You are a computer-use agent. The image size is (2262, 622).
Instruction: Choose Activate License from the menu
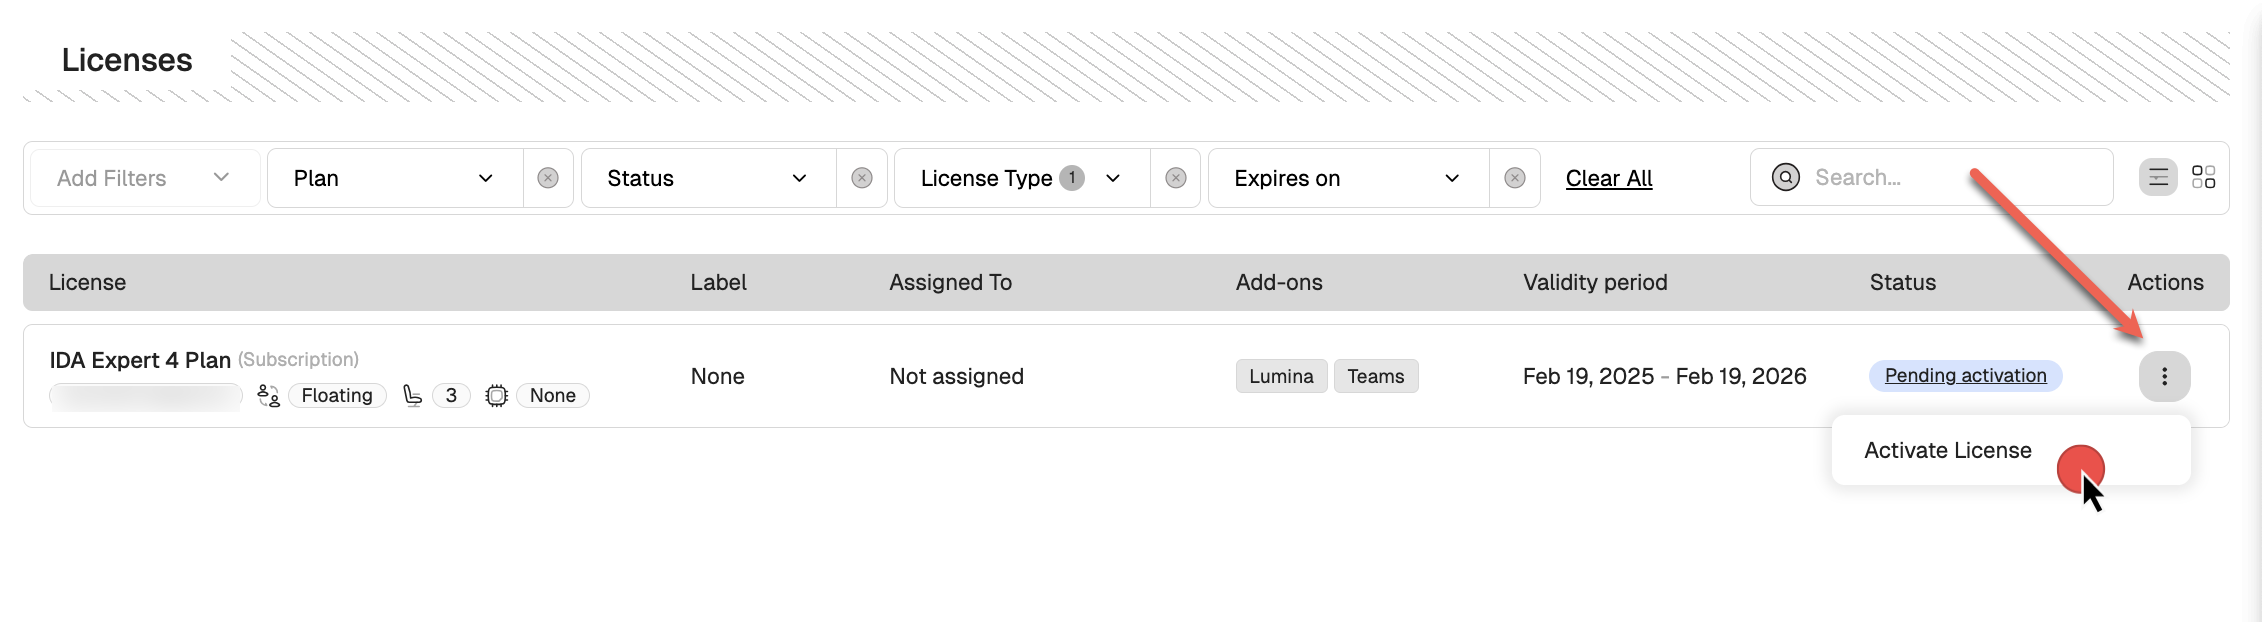[1947, 451]
